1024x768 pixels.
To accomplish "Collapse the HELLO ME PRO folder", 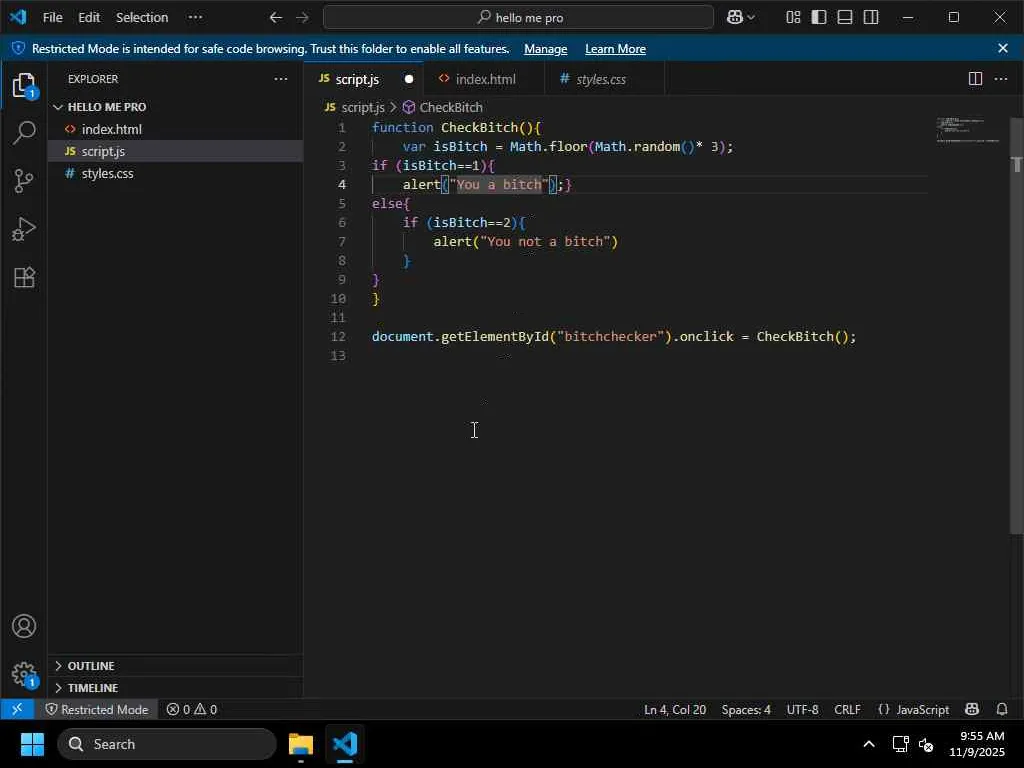I will pos(106,107).
